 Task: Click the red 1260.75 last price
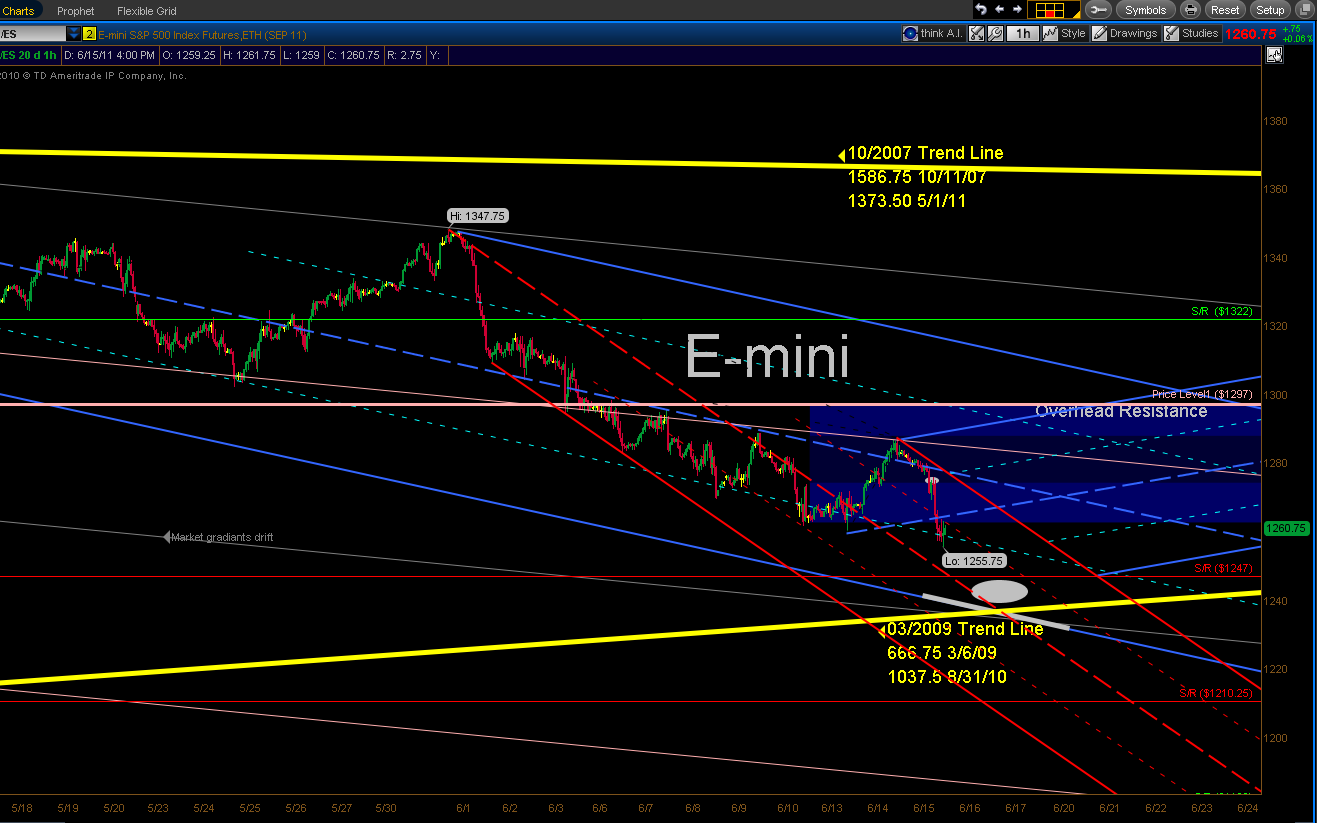(x=1251, y=34)
